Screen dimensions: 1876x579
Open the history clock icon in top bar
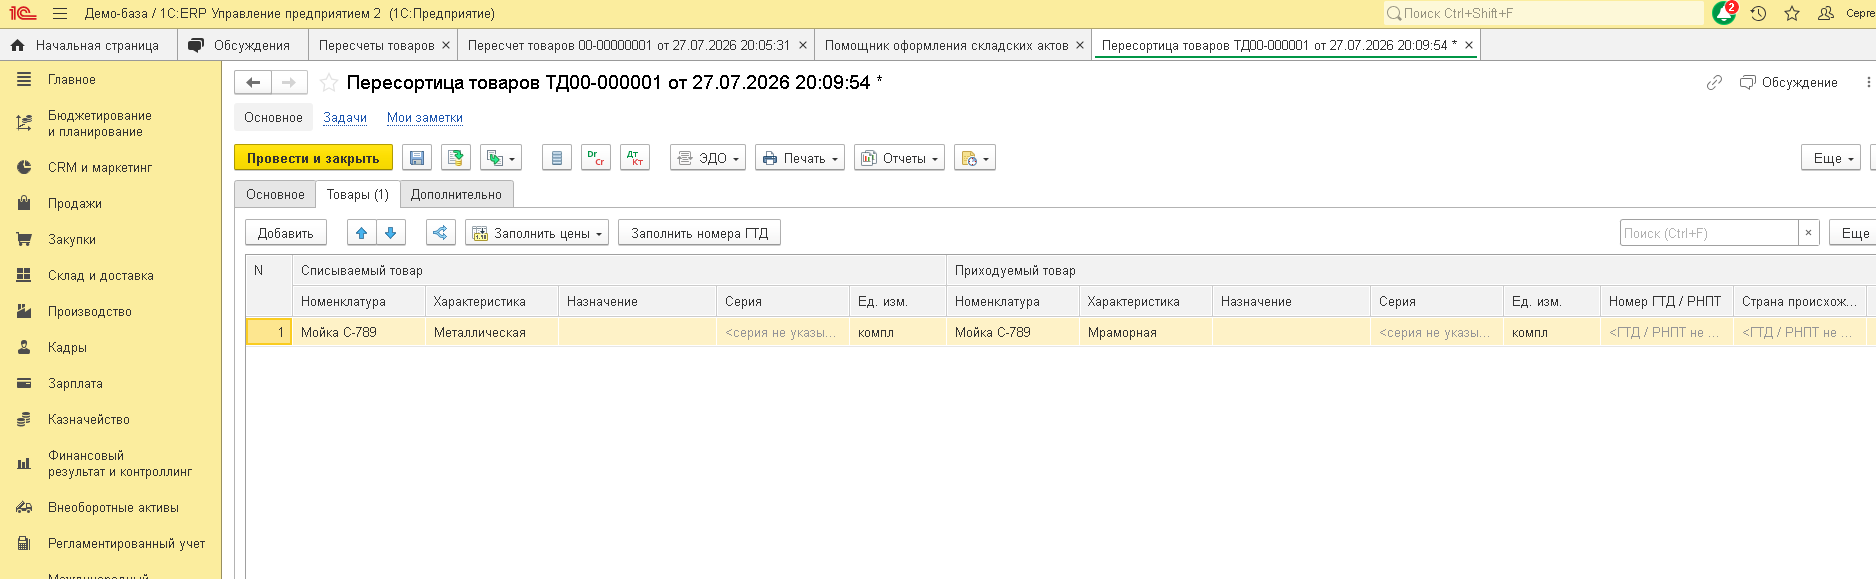pos(1758,14)
